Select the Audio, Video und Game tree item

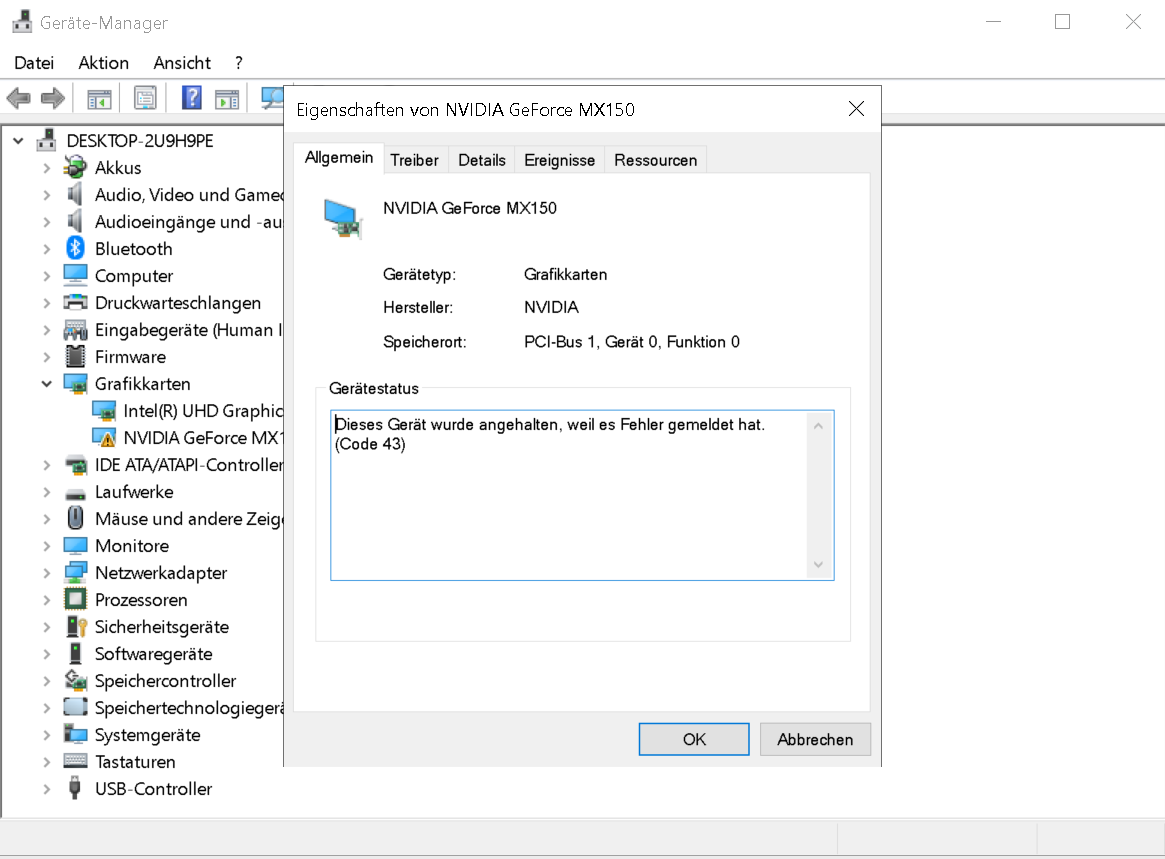(x=189, y=195)
